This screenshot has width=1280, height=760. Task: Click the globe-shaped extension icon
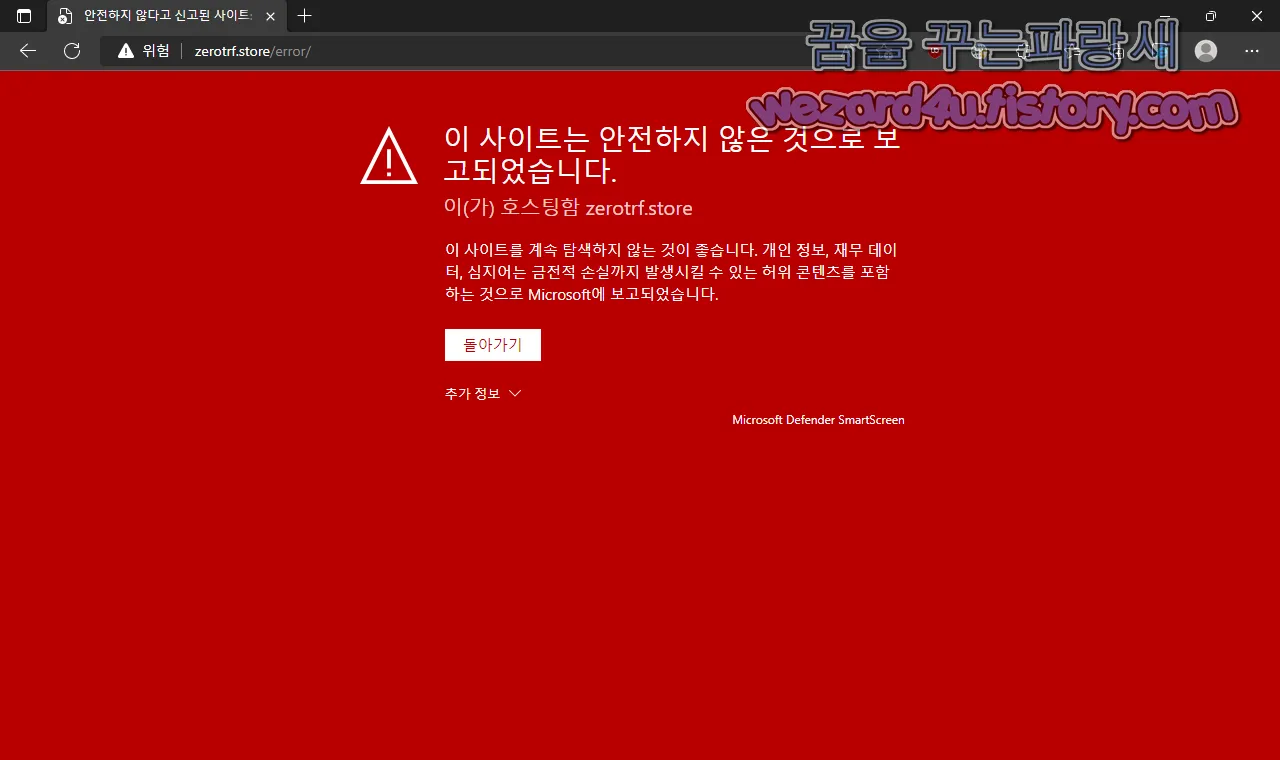point(979,51)
